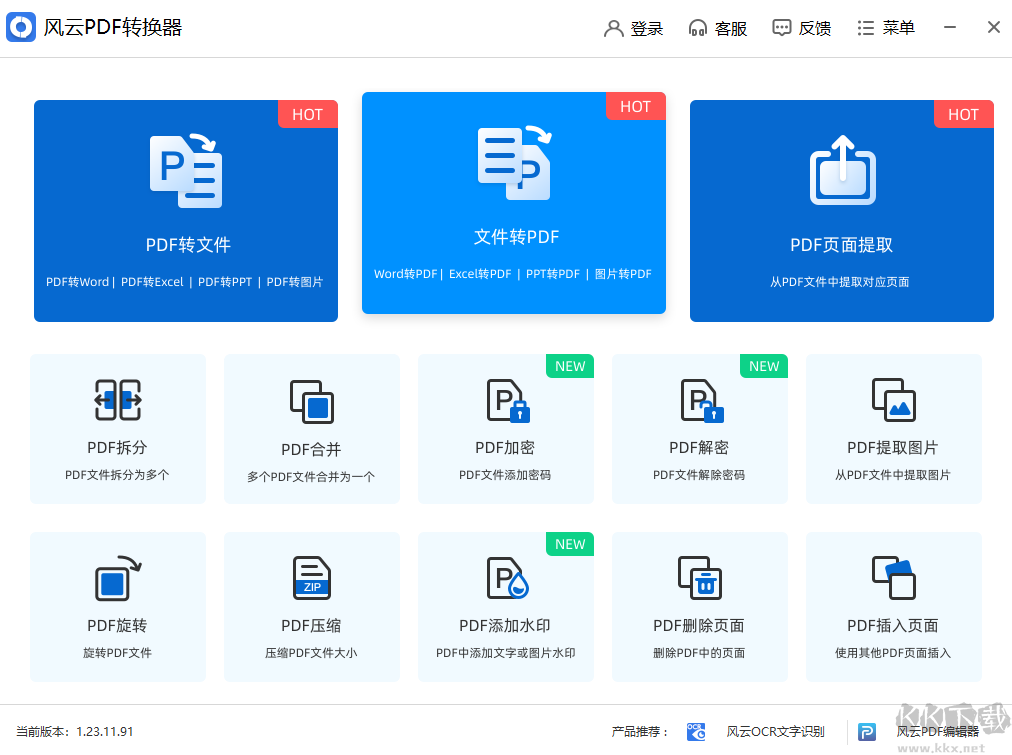Open the 菜单 menu
The image size is (1012, 755).
[x=885, y=28]
